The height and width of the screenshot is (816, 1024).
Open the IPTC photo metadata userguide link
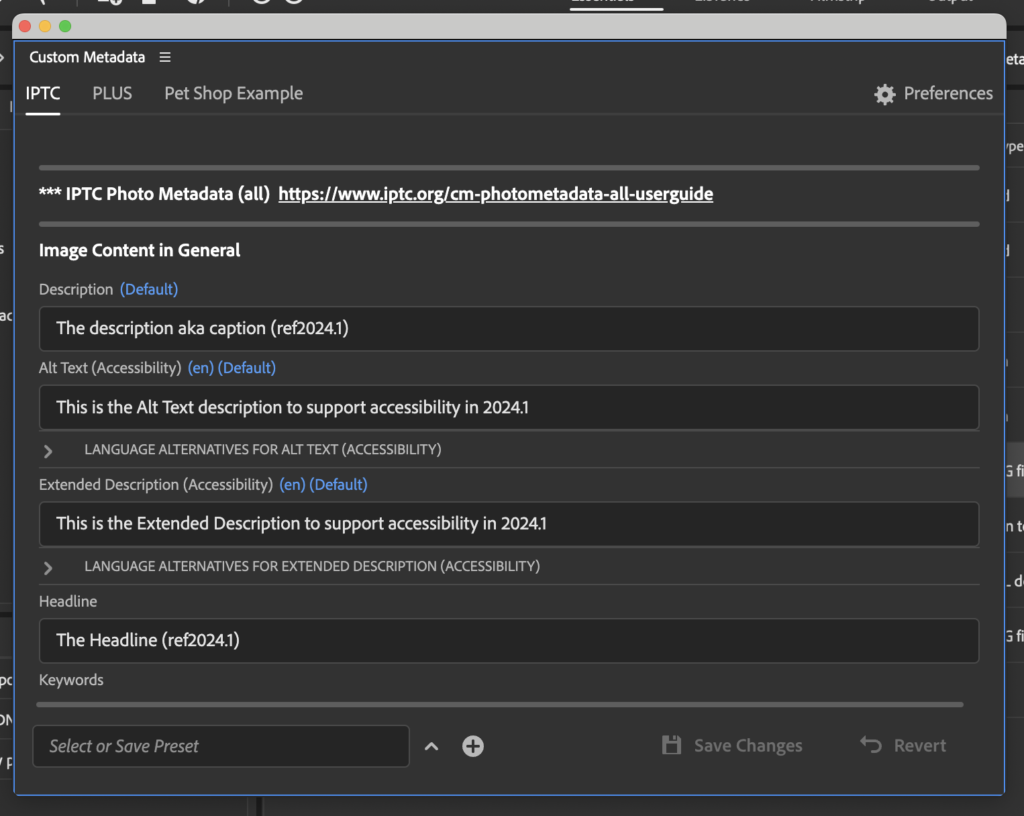point(495,194)
